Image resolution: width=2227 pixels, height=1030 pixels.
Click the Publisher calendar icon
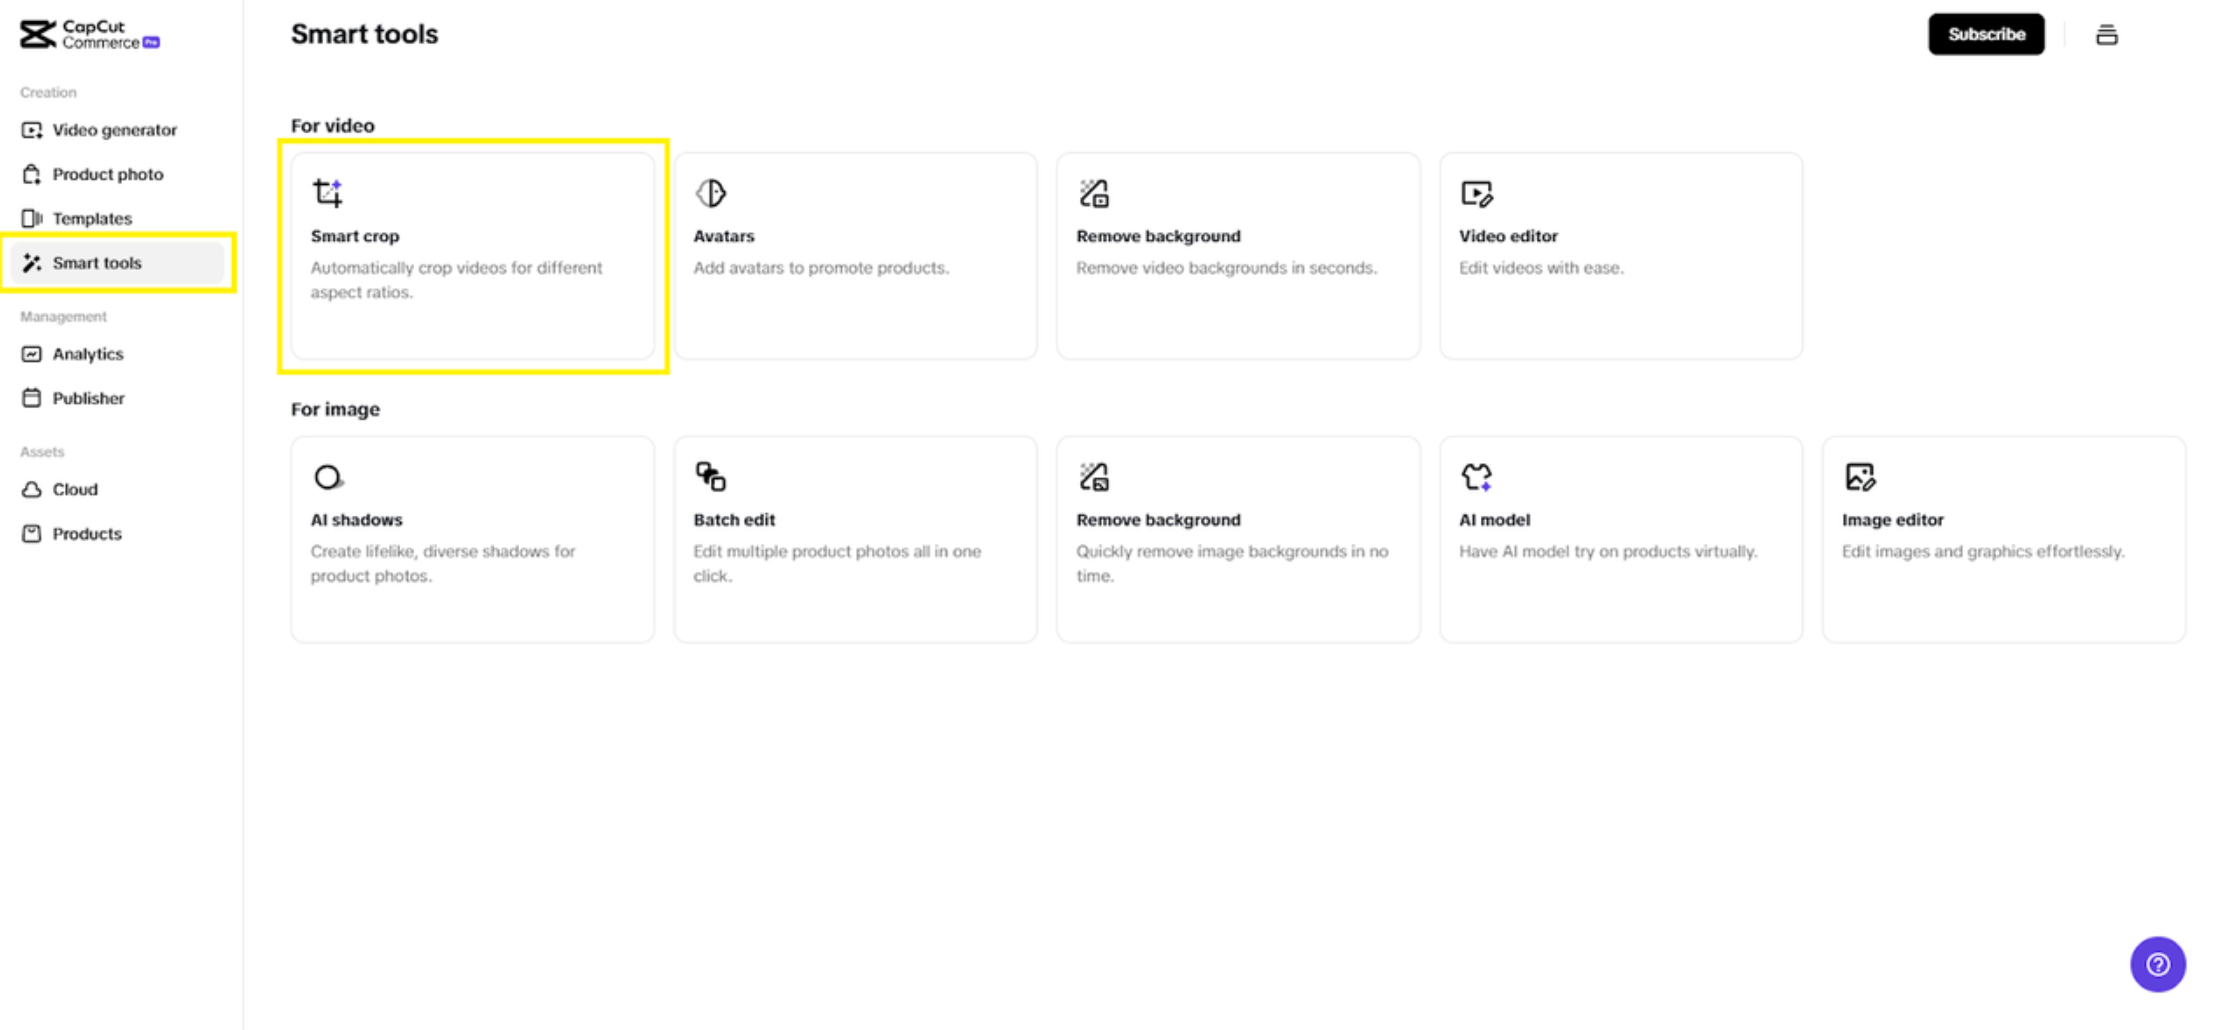point(32,398)
